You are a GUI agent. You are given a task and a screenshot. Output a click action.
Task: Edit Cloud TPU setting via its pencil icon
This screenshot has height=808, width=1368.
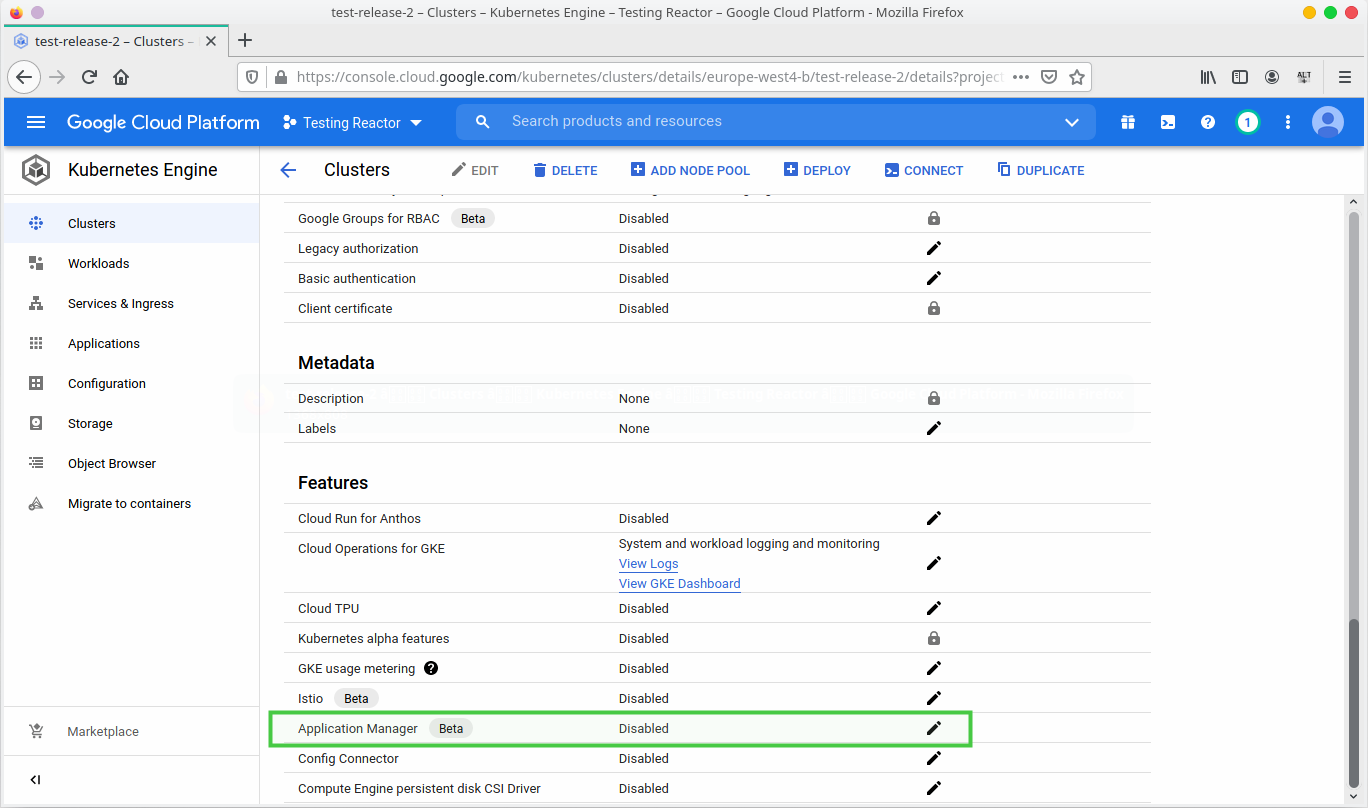pyautogui.click(x=934, y=608)
